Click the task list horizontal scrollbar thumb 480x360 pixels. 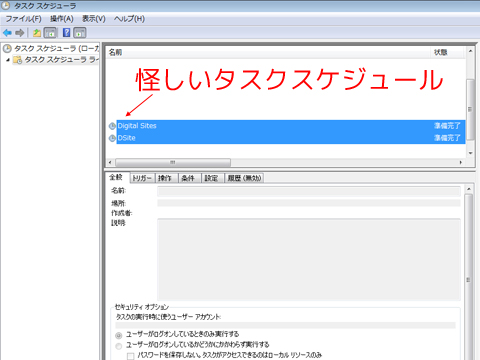tap(173, 162)
